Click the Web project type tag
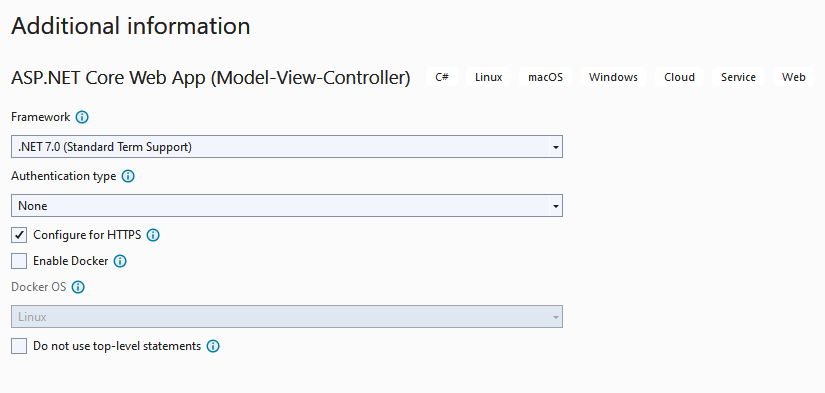Viewport: 825px width, 393px height. (x=793, y=77)
